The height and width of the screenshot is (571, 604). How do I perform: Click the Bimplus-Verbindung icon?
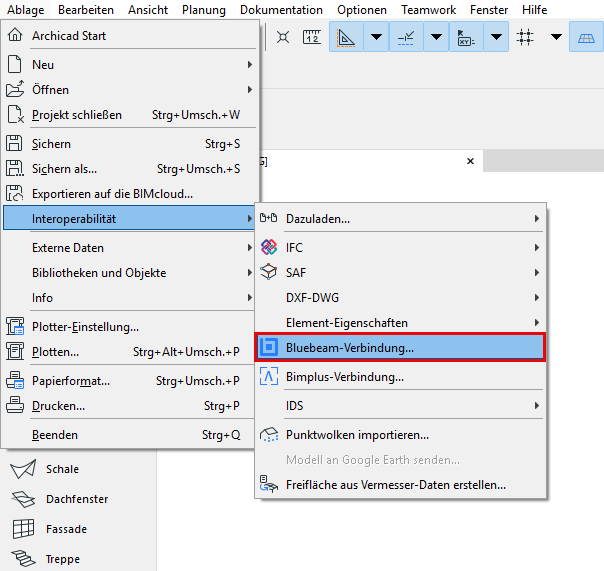point(269,376)
